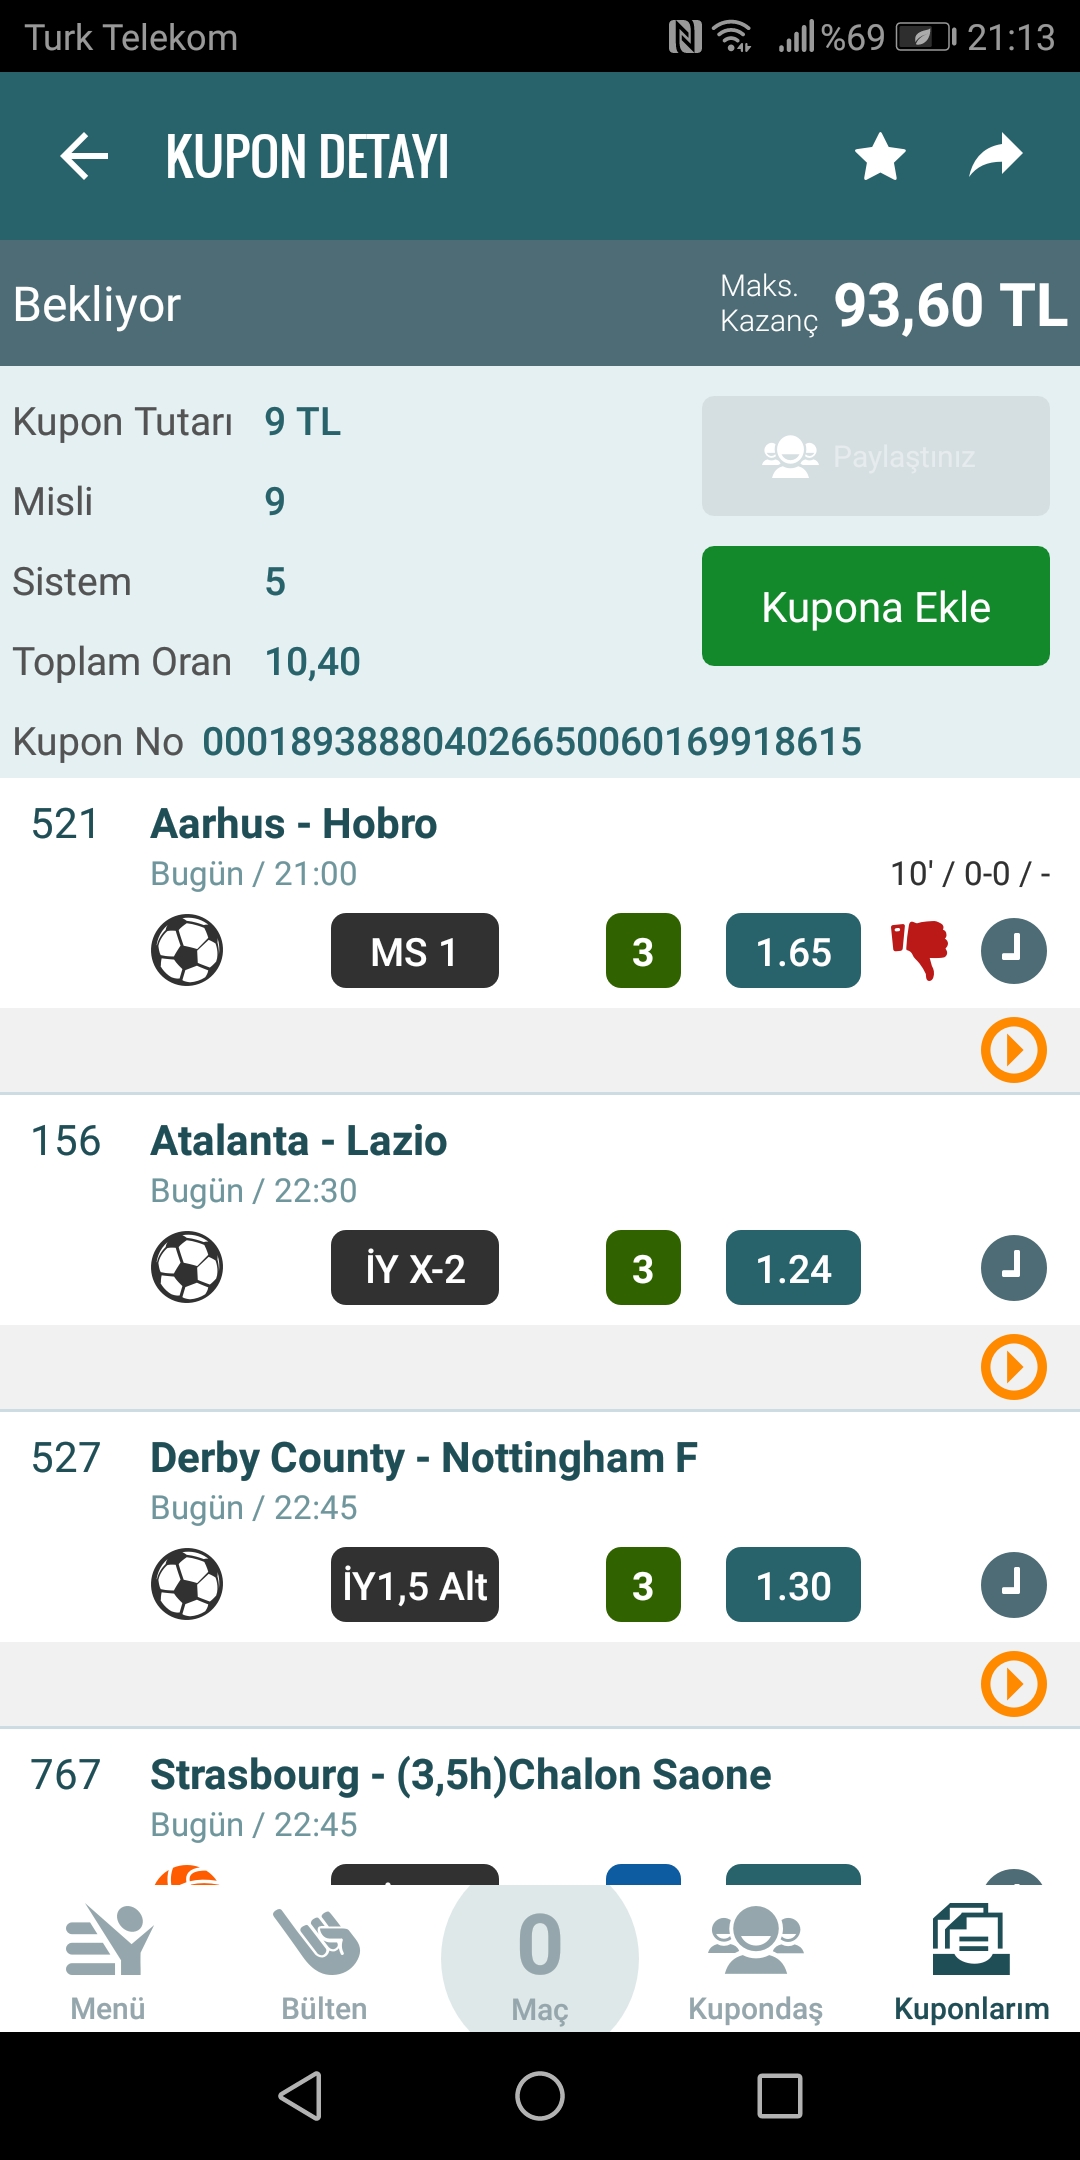Open the Kupondaş tab

(x=756, y=1962)
